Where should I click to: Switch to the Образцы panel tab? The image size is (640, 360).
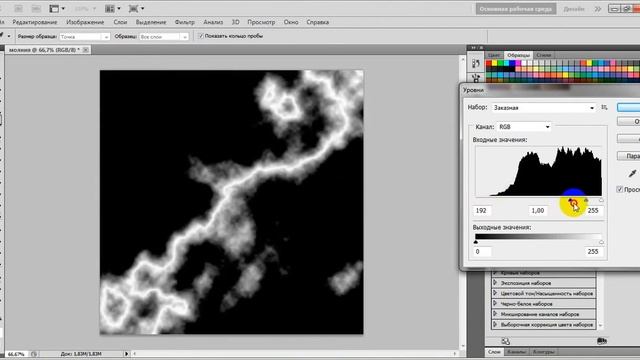tap(518, 55)
